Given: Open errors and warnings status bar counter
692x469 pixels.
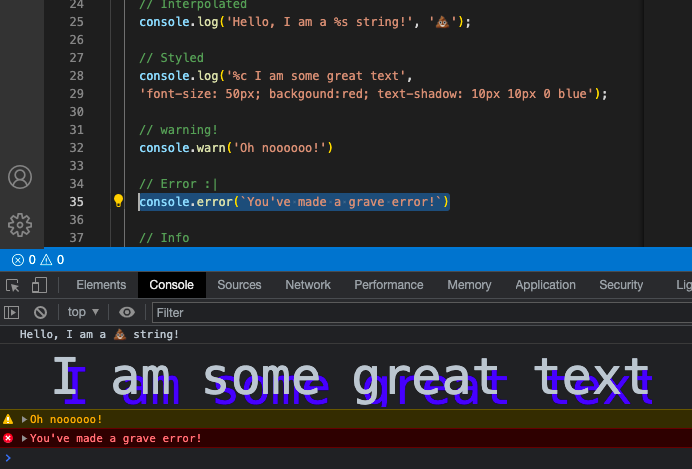Looking at the screenshot, I should pos(38,260).
